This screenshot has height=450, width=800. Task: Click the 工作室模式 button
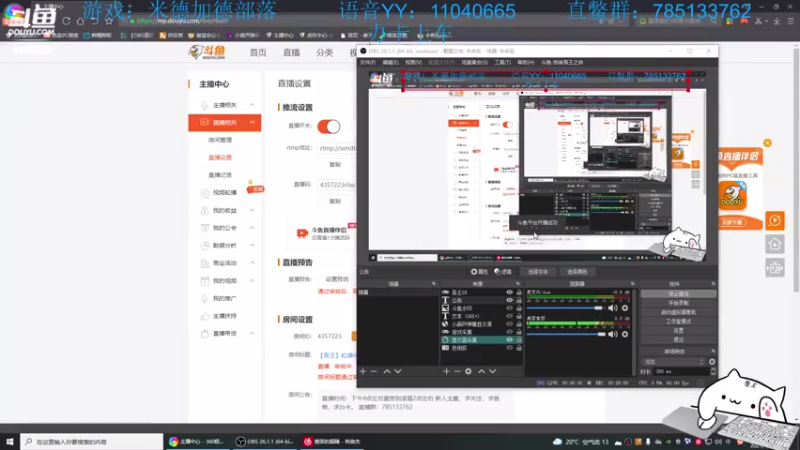pyautogui.click(x=678, y=321)
